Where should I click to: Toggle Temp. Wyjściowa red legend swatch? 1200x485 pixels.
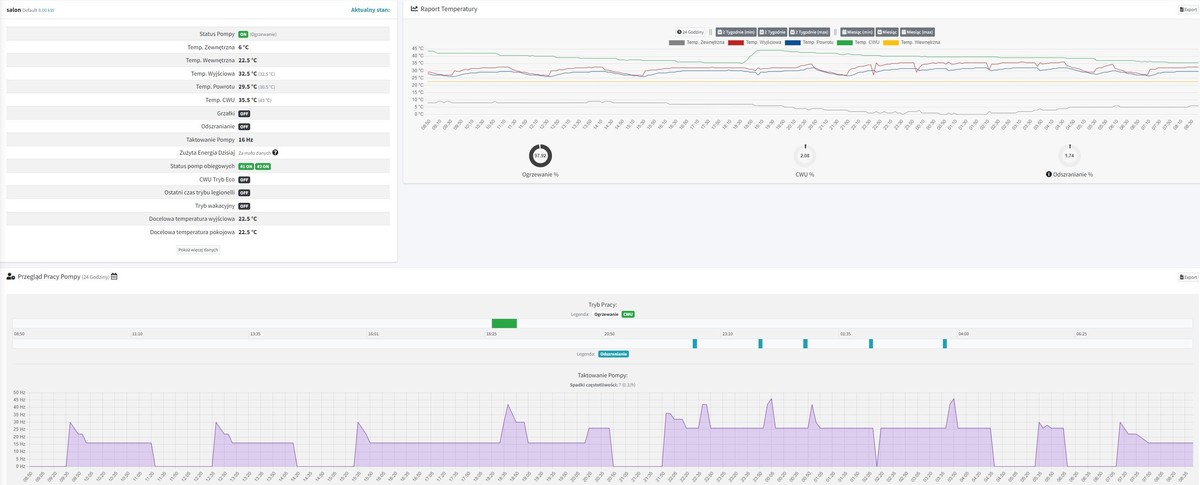pos(735,42)
